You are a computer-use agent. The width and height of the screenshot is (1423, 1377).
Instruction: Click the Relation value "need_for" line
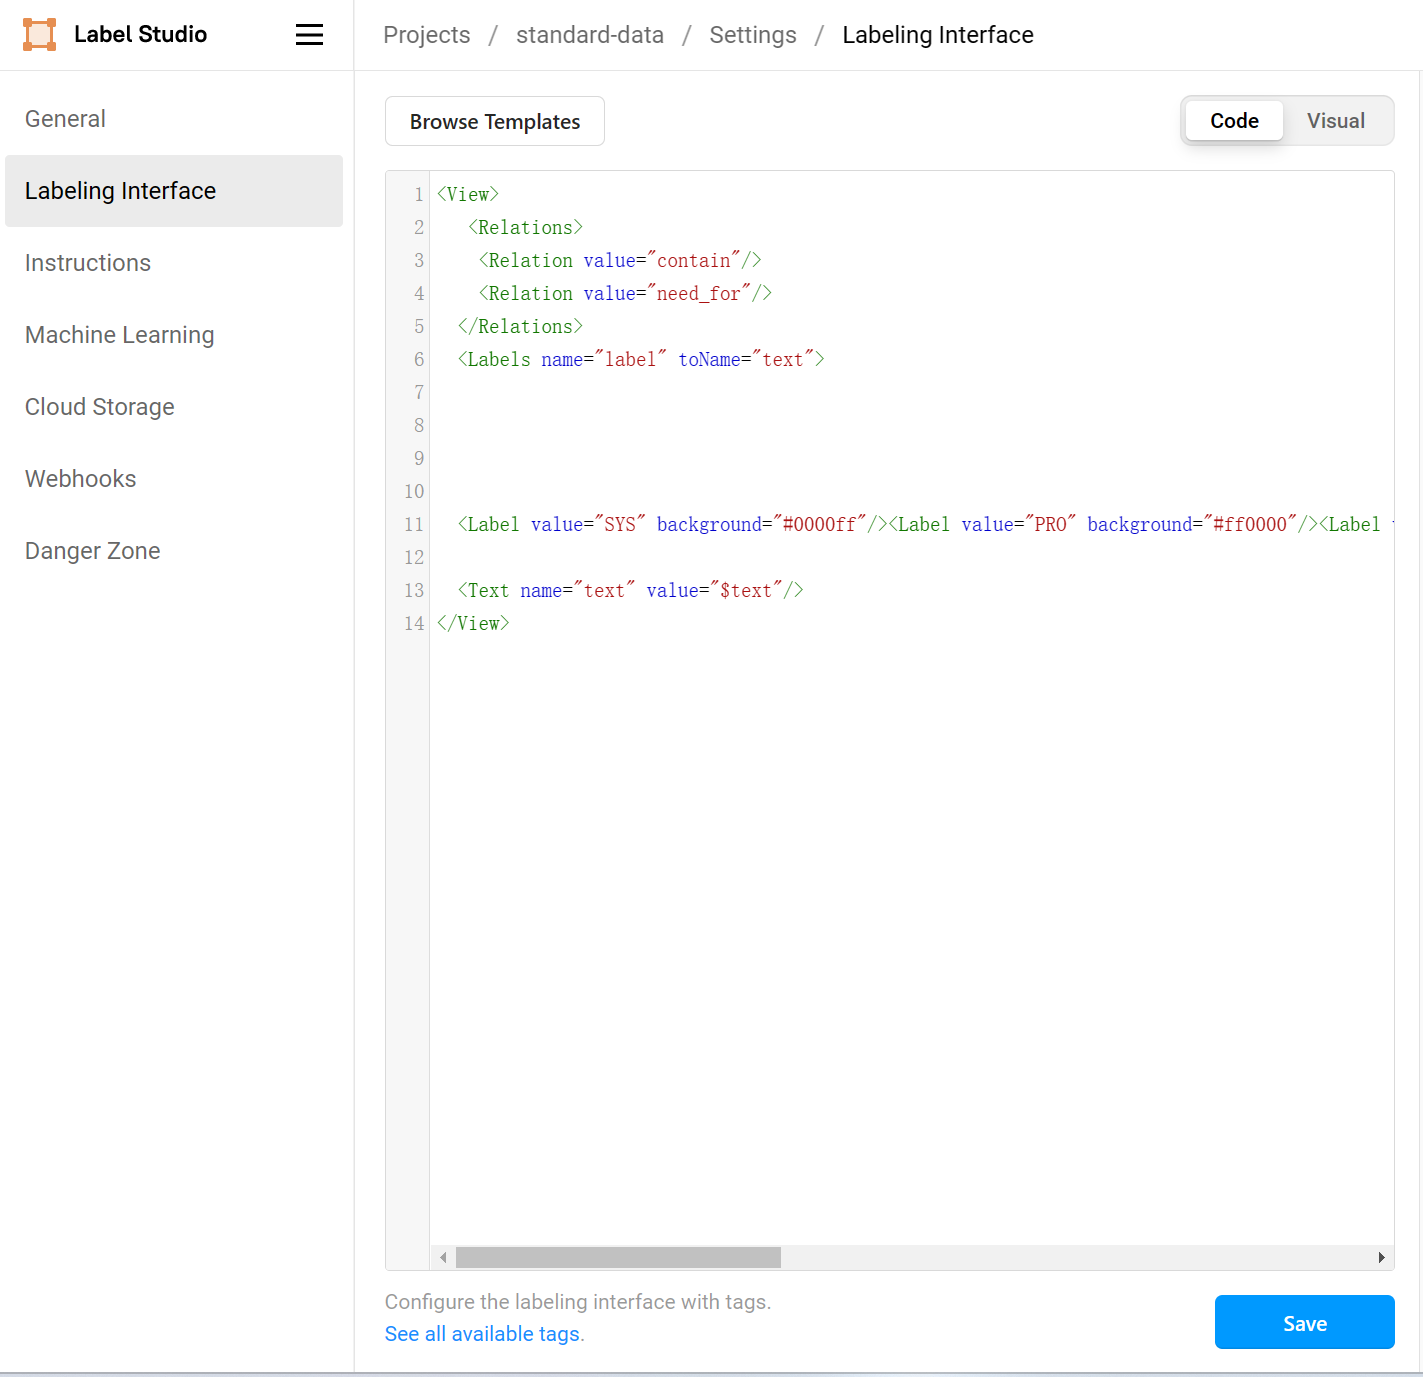[625, 293]
